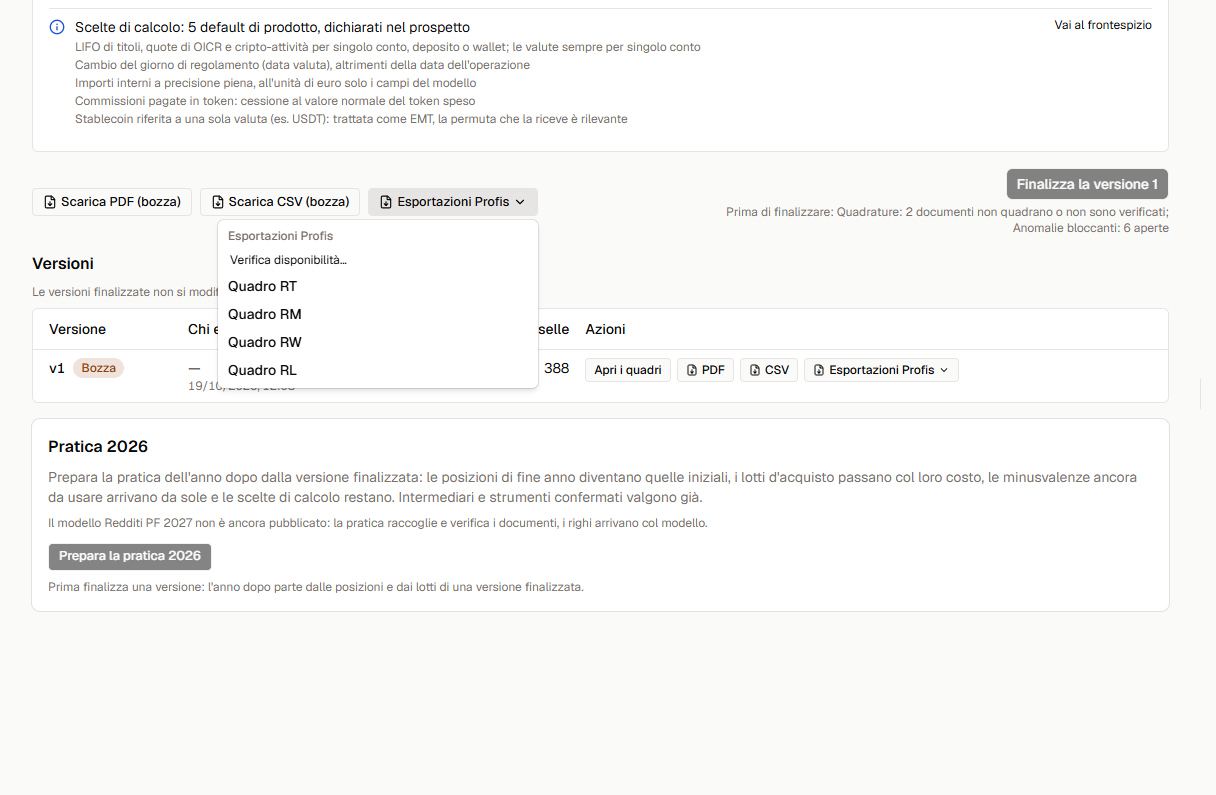Viewport: 1216px width, 795px height.
Task: Click the Pratica 2026 heading
Action: [98, 446]
